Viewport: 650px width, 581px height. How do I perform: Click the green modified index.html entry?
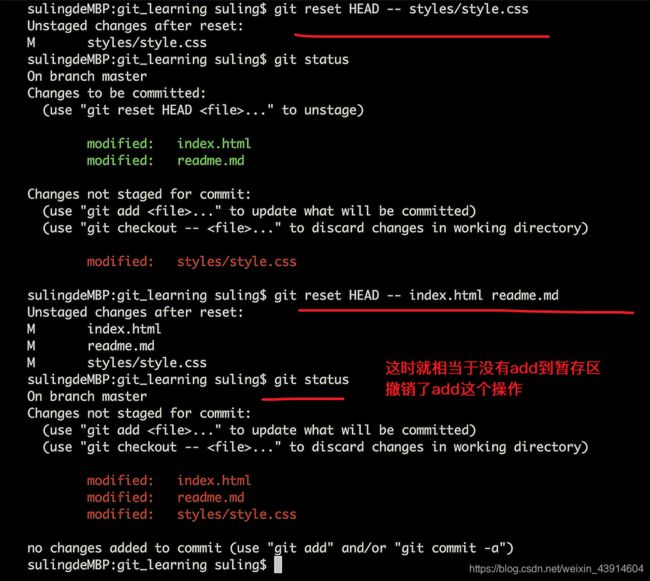(169, 143)
